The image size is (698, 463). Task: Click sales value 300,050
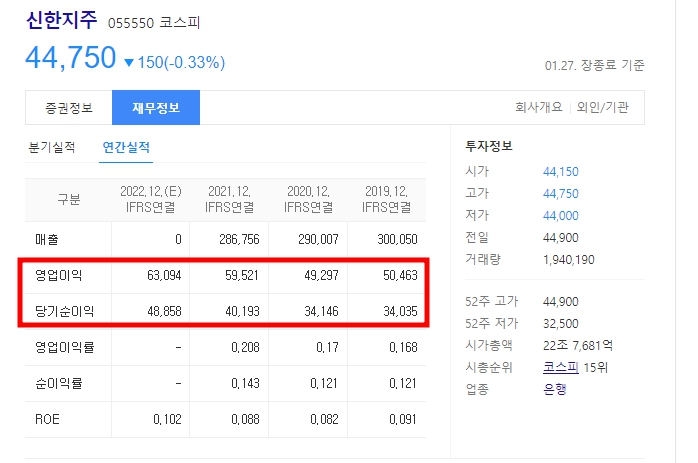coord(397,240)
